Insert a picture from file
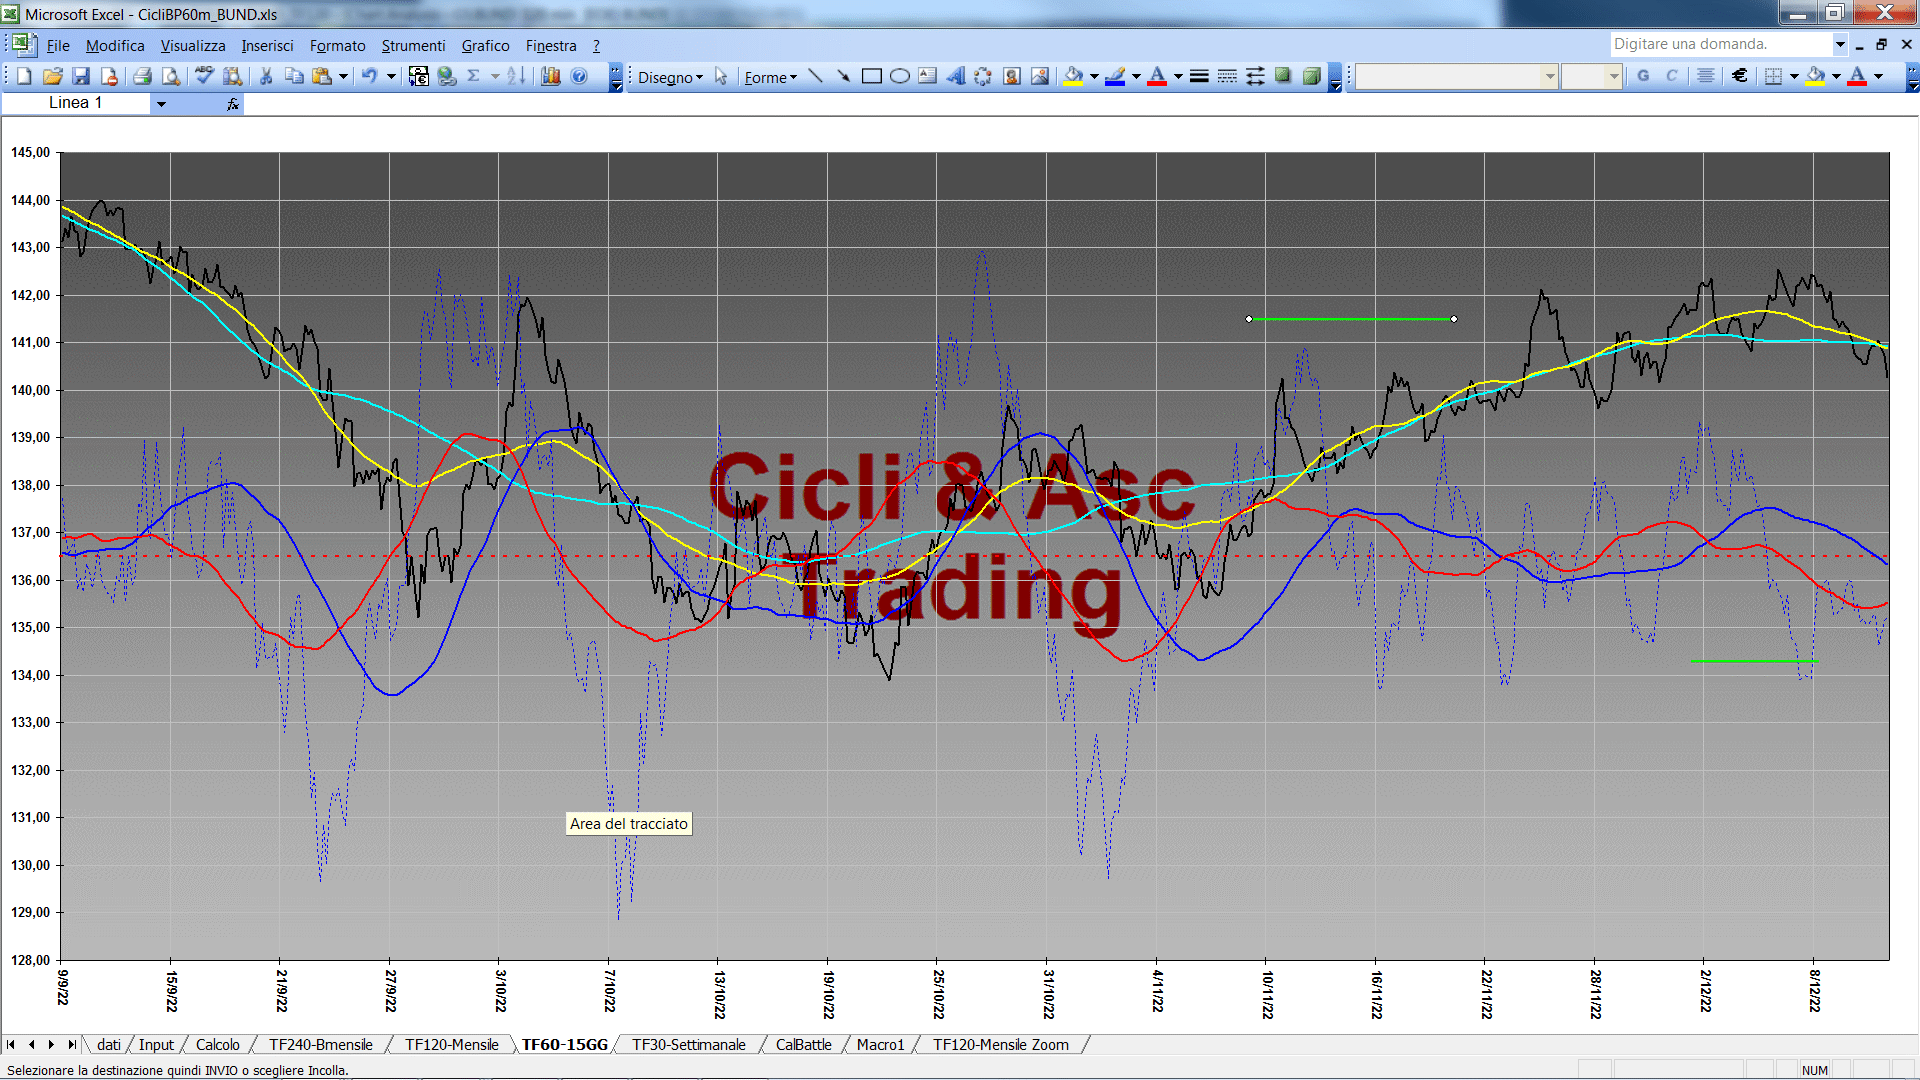Viewport: 1920px width, 1080px height. pyautogui.click(x=1040, y=76)
